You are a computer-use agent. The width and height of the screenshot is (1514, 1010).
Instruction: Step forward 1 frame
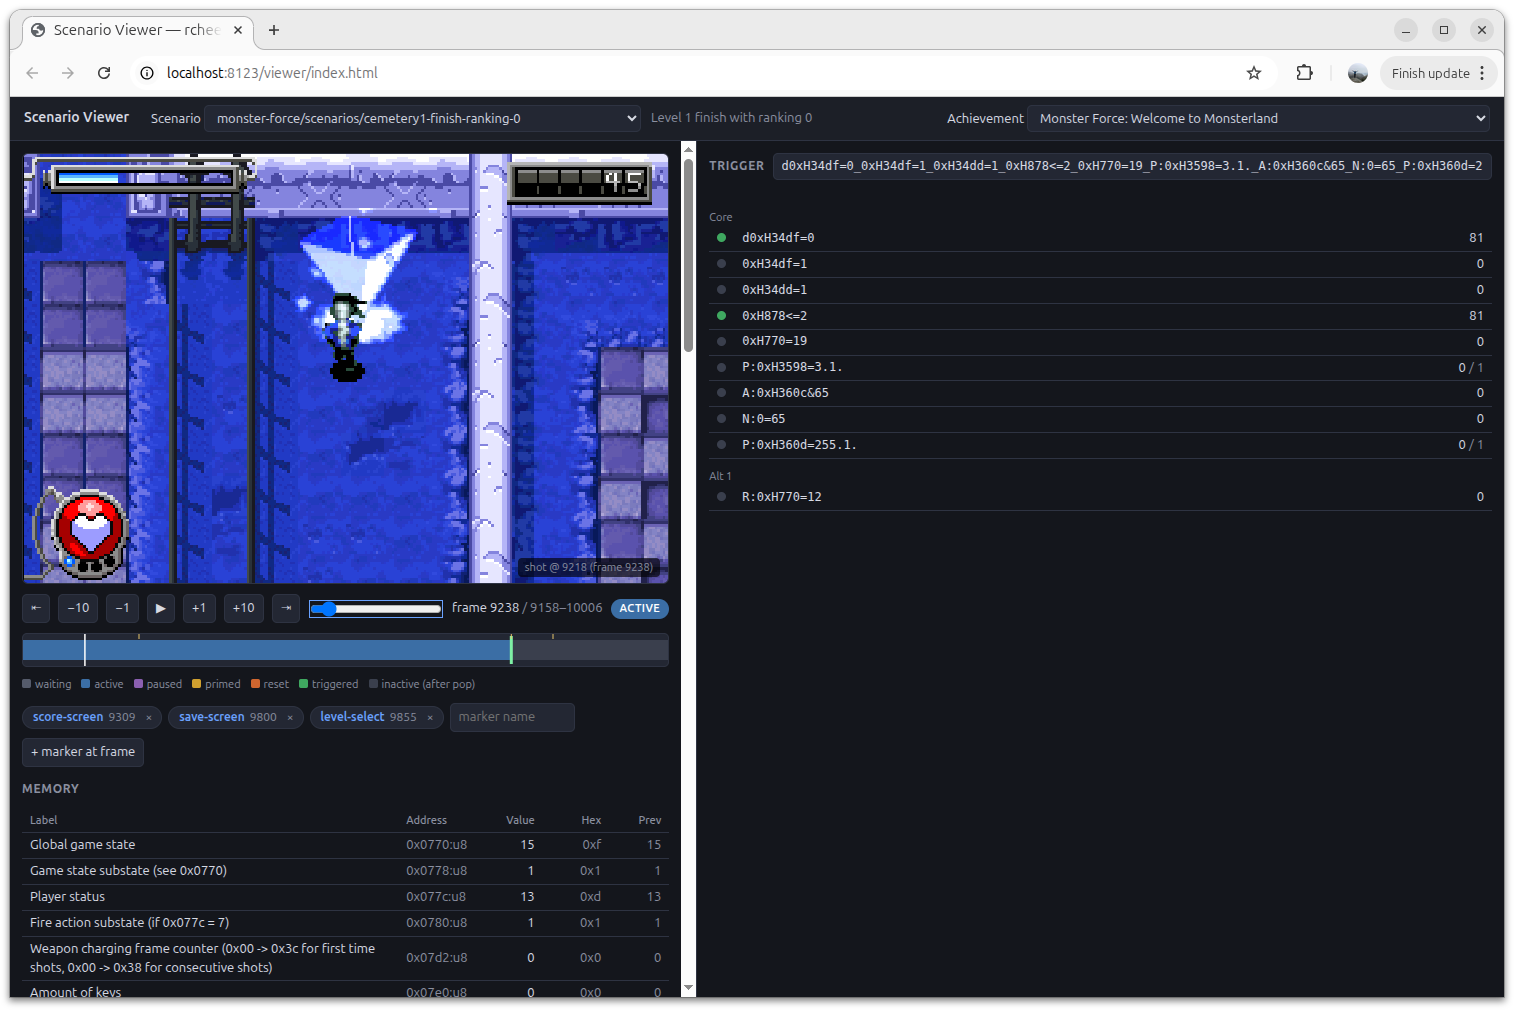point(199,608)
